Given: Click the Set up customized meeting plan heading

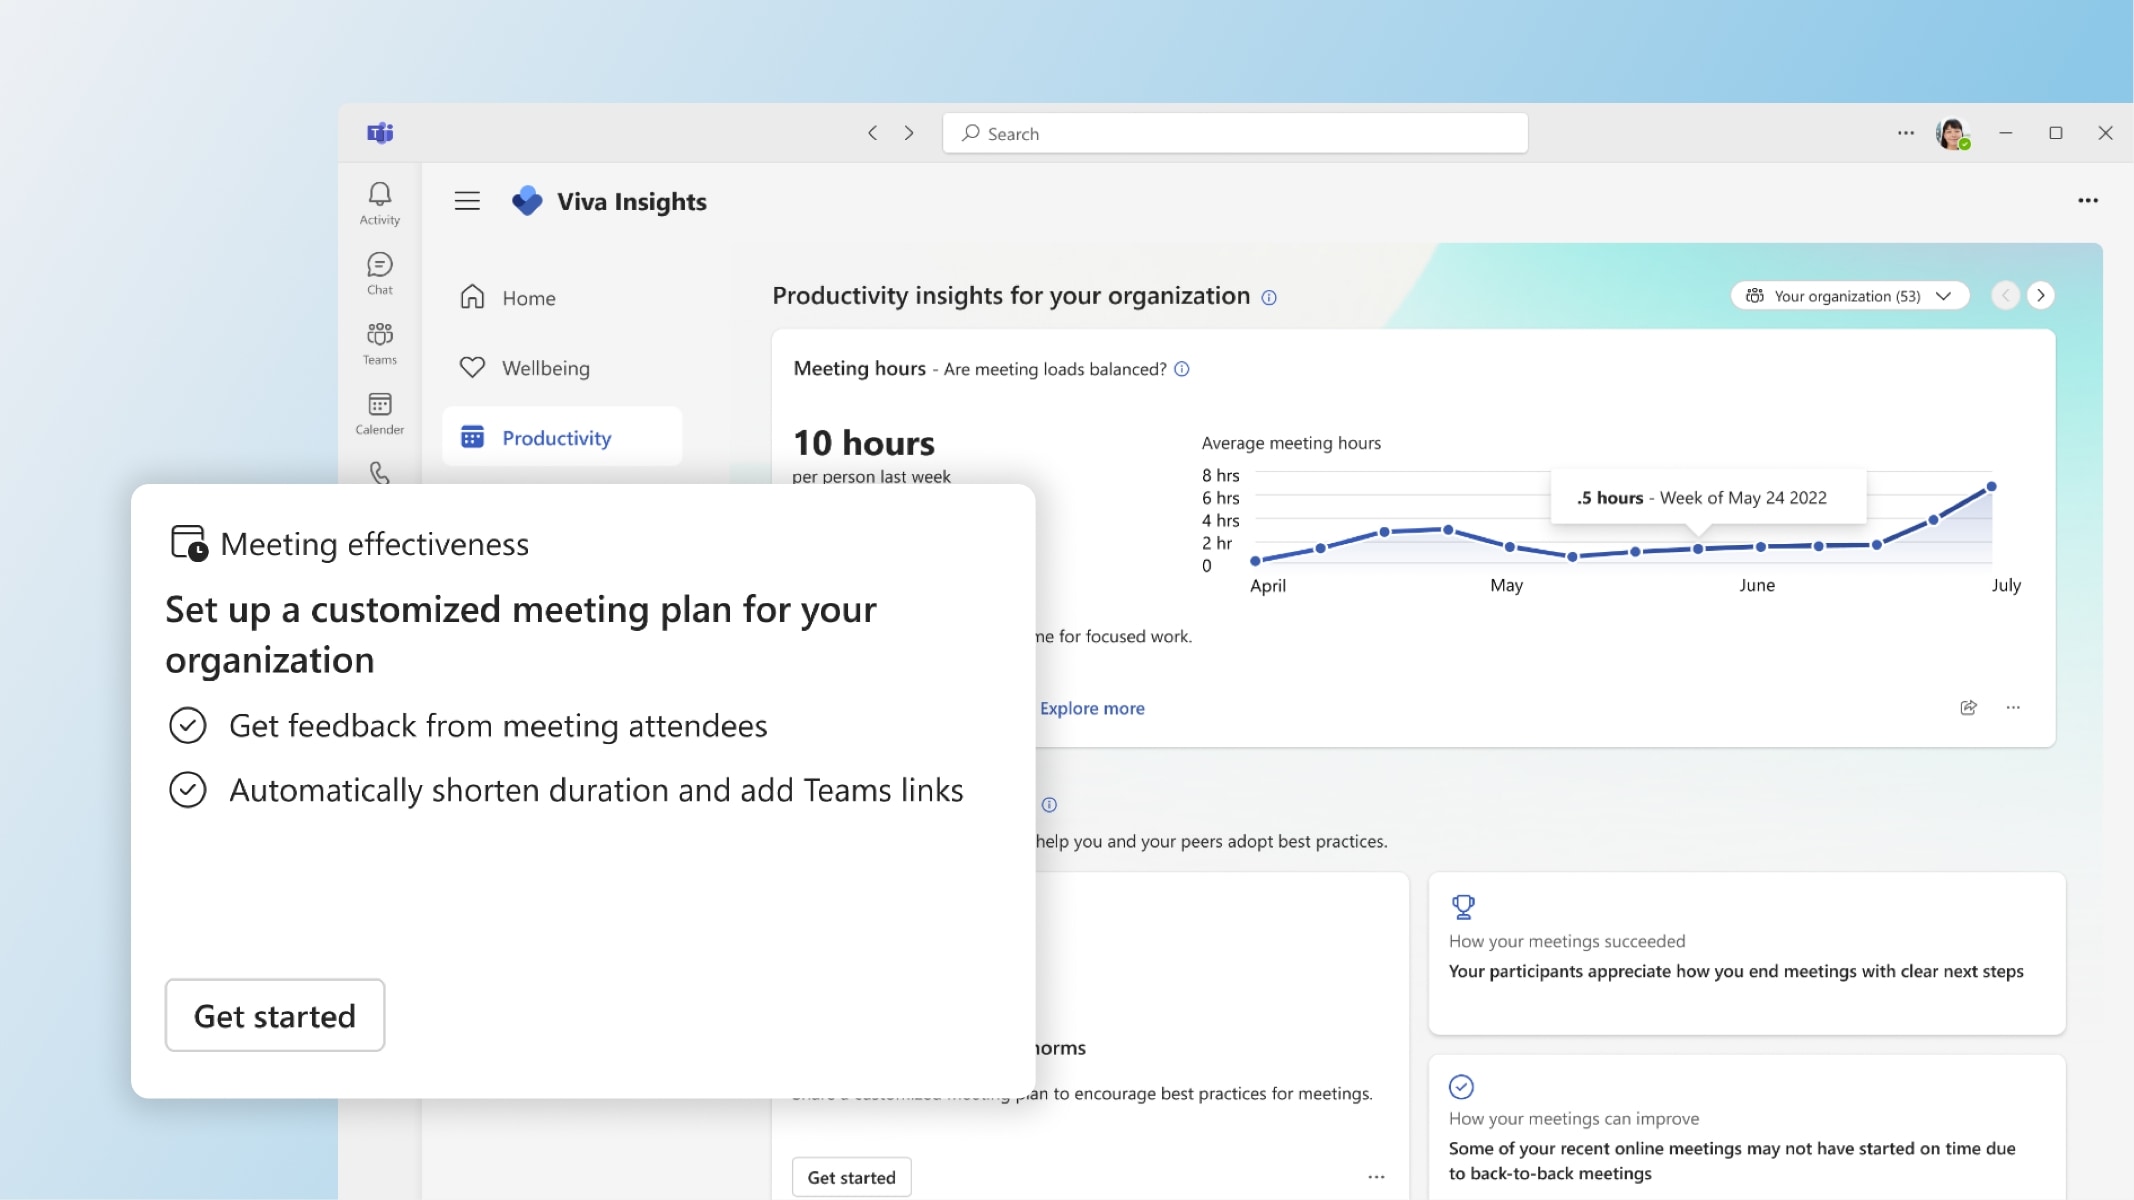Looking at the screenshot, I should (x=521, y=634).
